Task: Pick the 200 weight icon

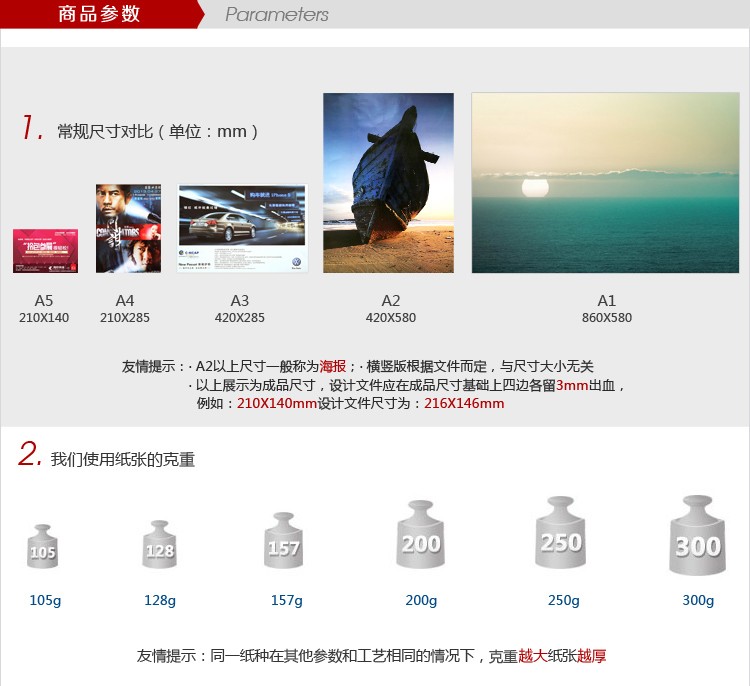Action: pyautogui.click(x=421, y=536)
